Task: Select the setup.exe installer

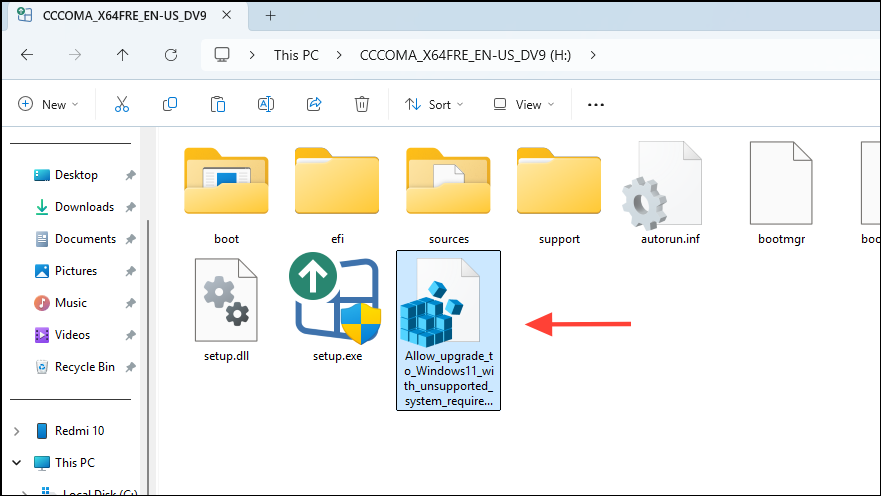Action: tap(337, 308)
